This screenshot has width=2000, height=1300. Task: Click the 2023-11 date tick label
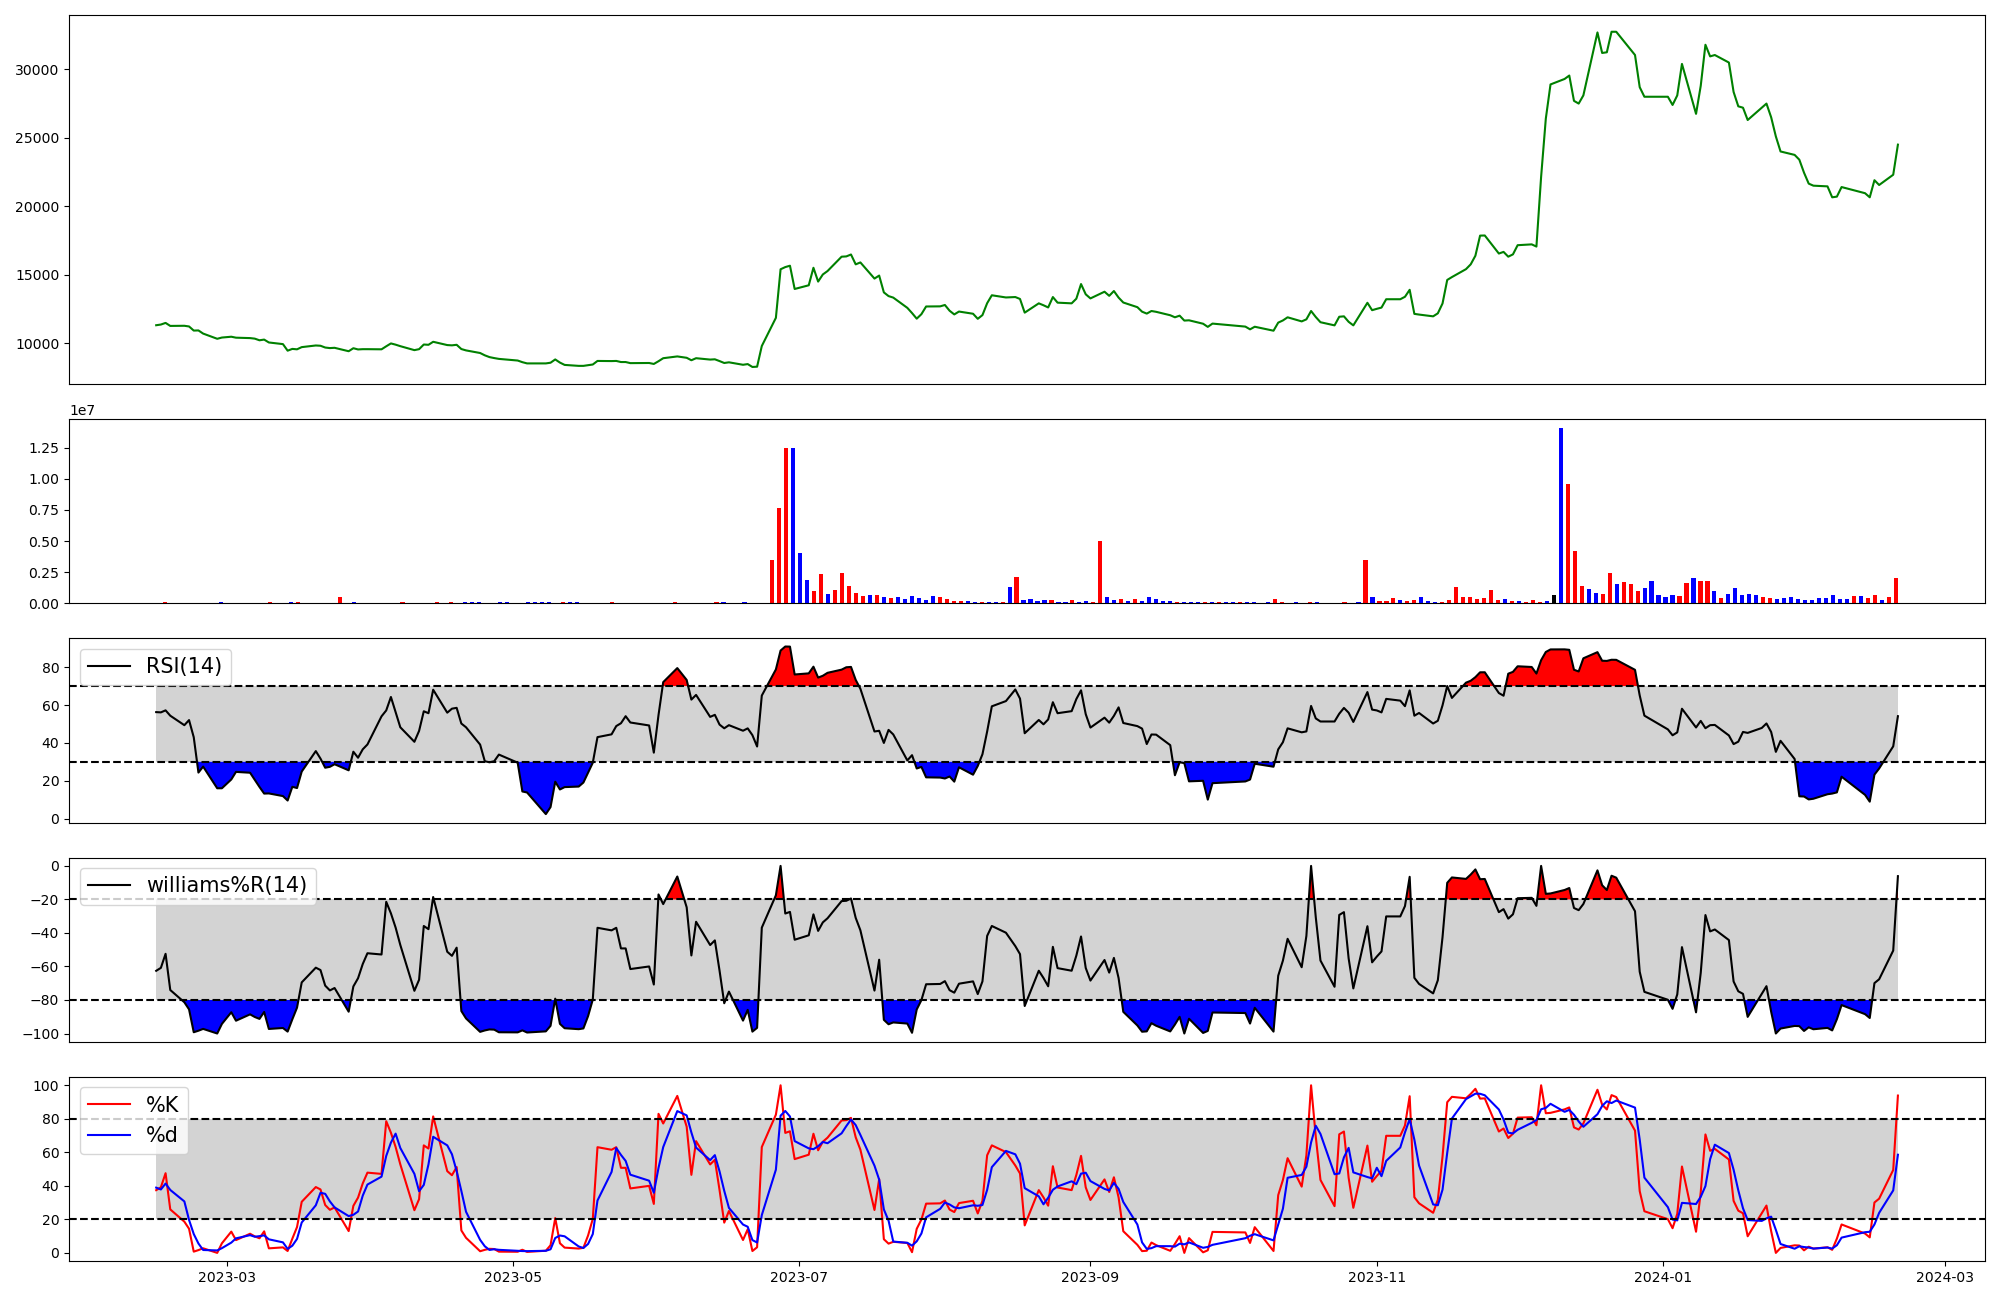pyautogui.click(x=1377, y=1277)
